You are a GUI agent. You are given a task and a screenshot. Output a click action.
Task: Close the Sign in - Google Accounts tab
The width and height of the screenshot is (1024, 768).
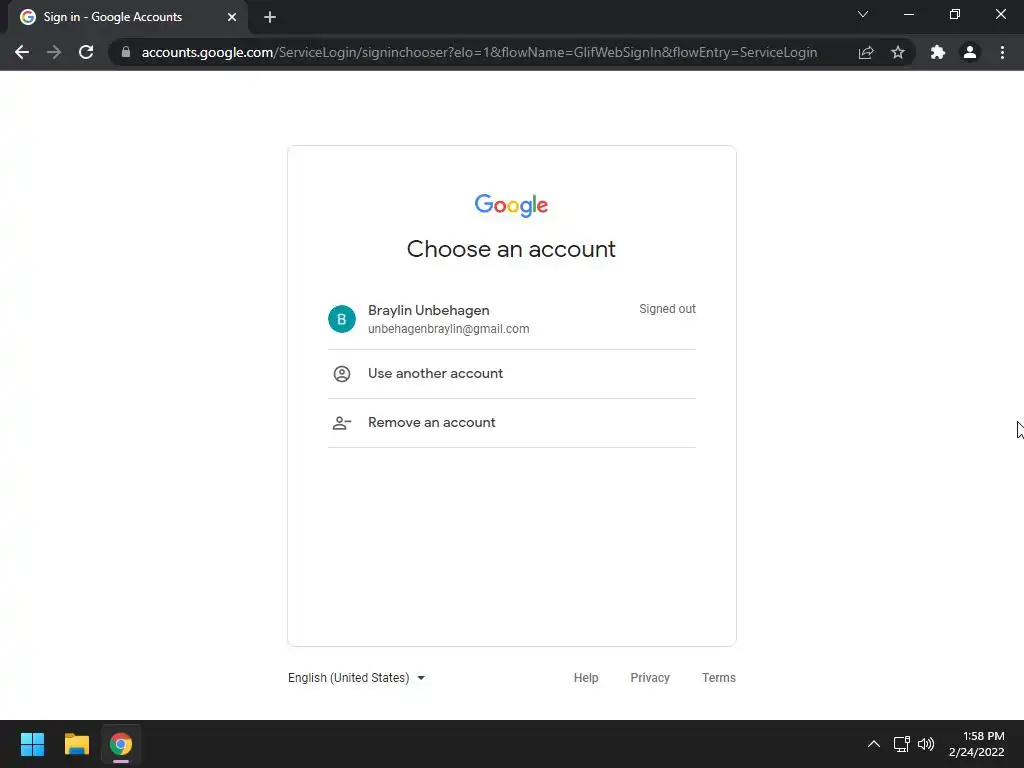[232, 17]
